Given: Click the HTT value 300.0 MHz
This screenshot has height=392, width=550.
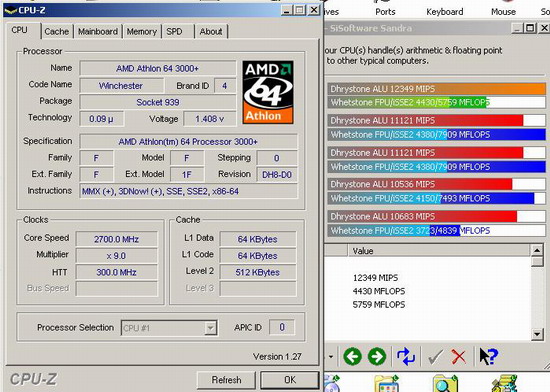Looking at the screenshot, I should 116,272.
